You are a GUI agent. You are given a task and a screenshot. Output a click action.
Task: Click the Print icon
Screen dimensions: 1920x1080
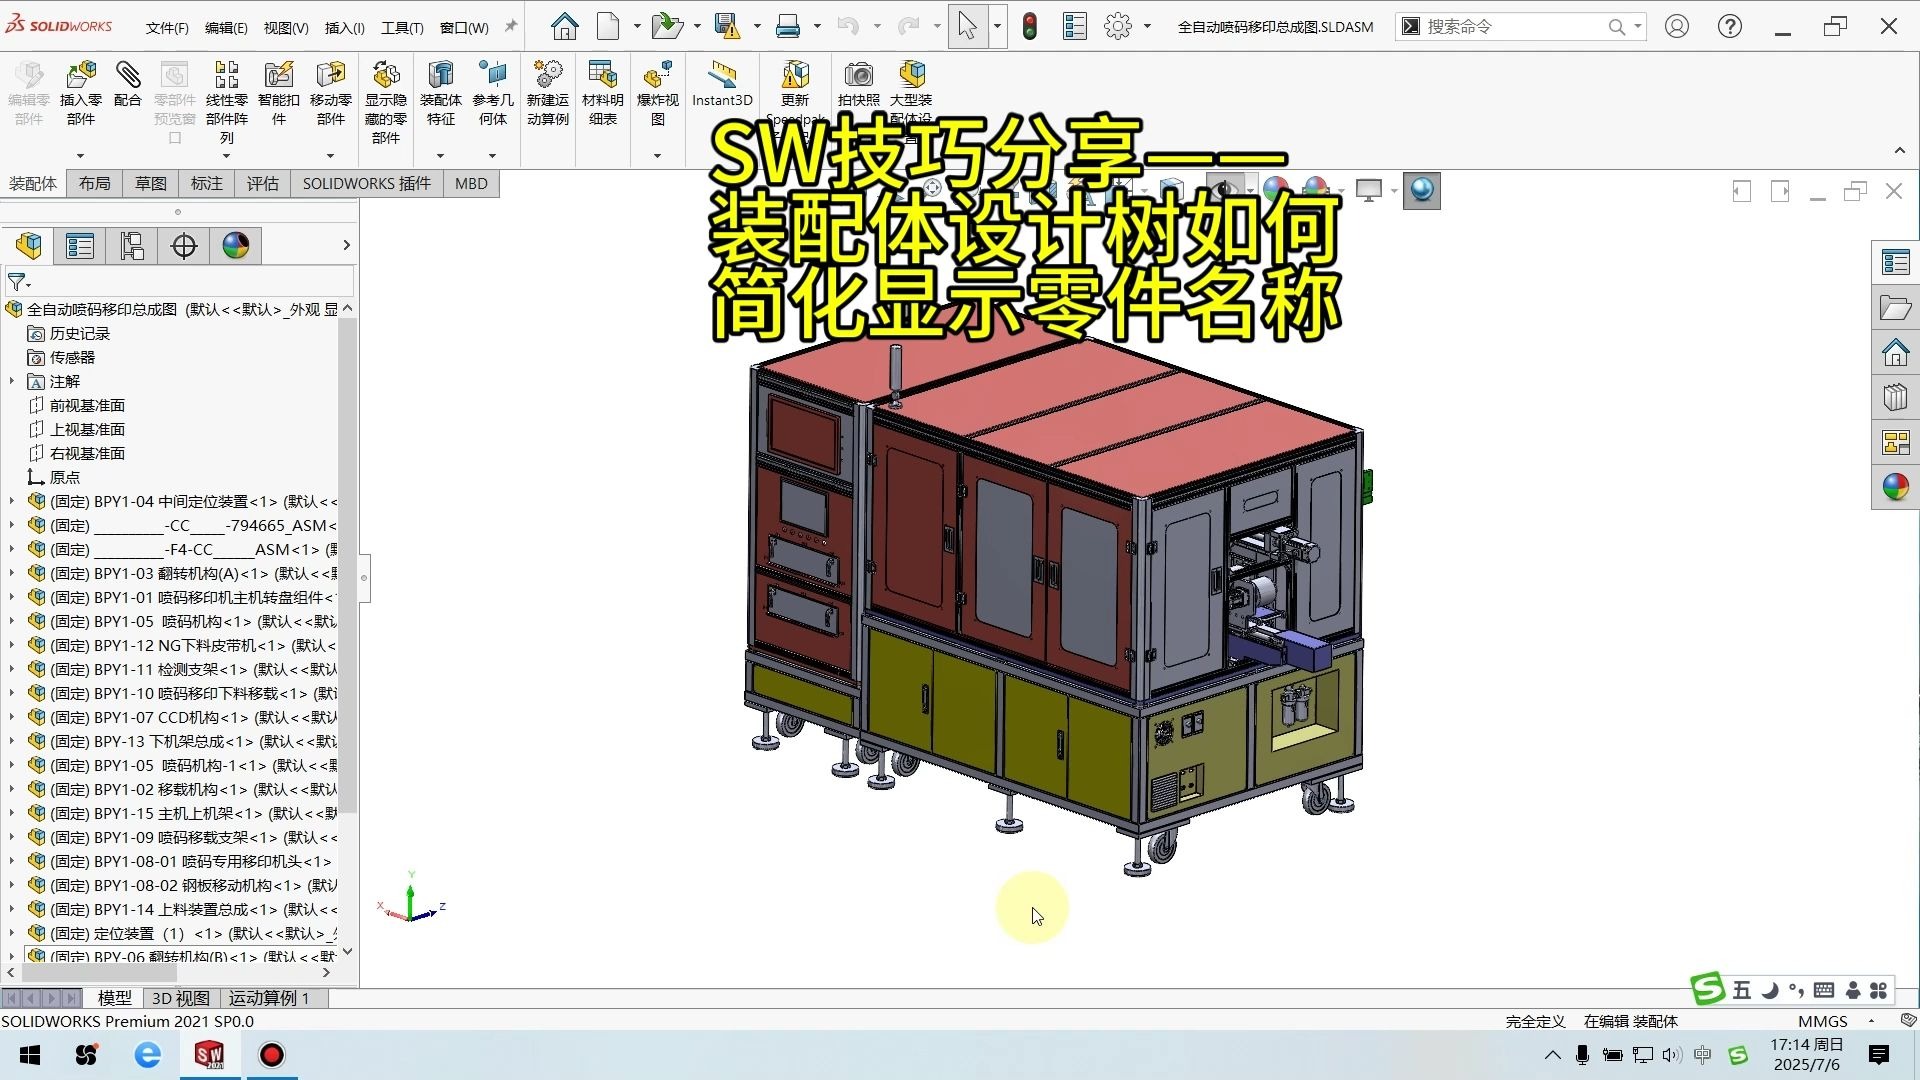click(x=788, y=27)
